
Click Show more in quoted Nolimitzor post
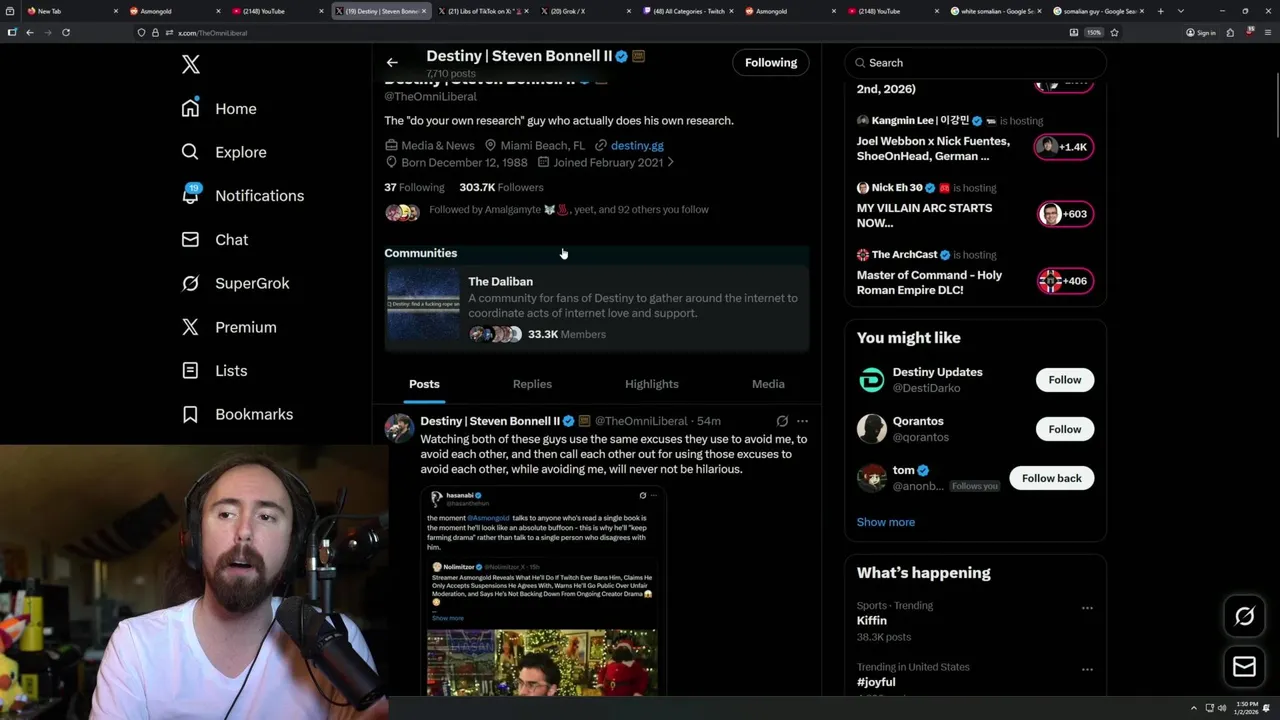[x=447, y=618]
